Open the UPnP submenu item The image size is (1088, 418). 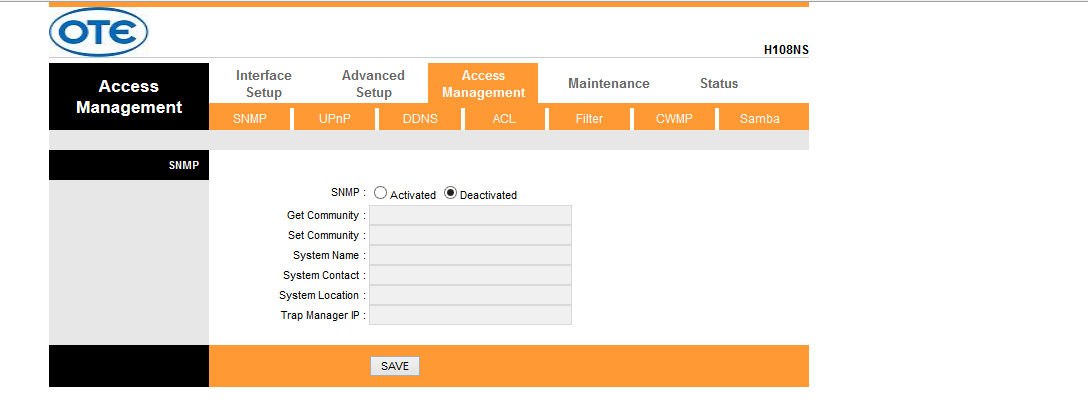pos(334,119)
